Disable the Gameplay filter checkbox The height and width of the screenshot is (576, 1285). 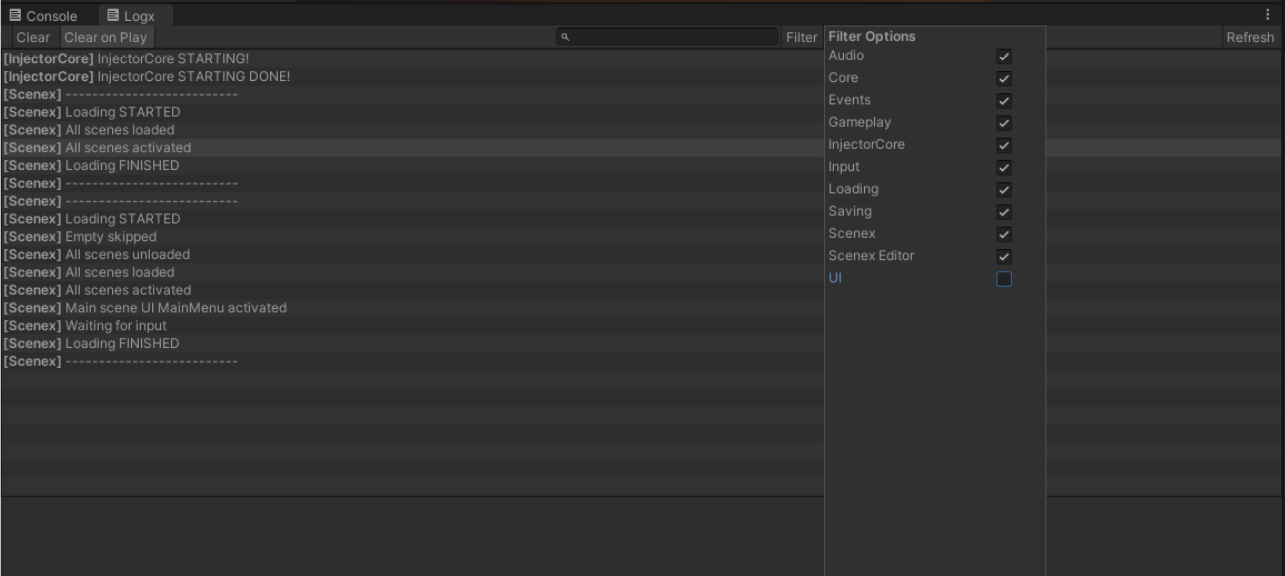(1004, 122)
